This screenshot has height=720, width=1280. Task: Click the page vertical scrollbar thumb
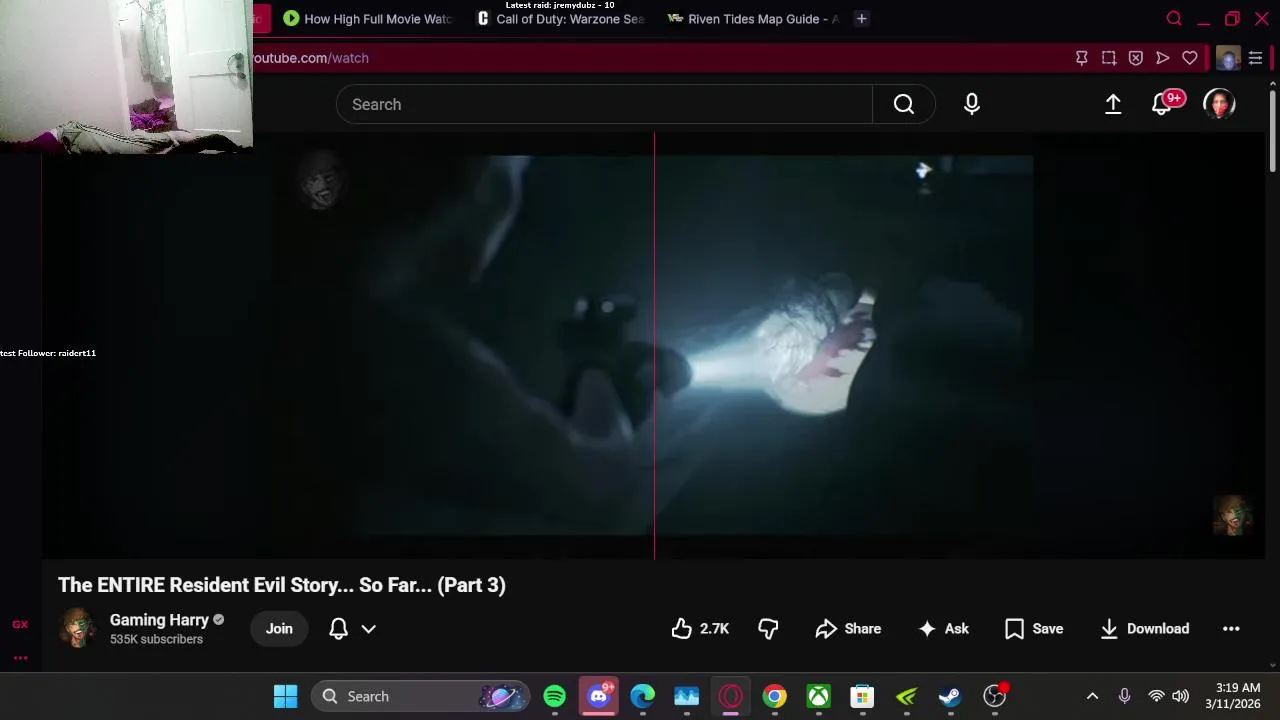pyautogui.click(x=1273, y=130)
